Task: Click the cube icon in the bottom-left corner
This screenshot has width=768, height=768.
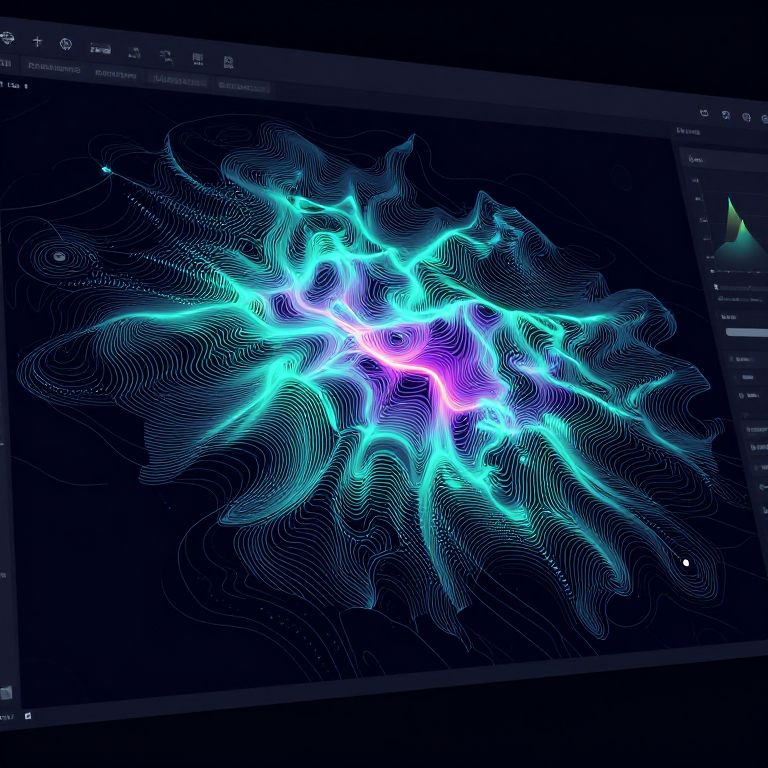Action: point(7,692)
